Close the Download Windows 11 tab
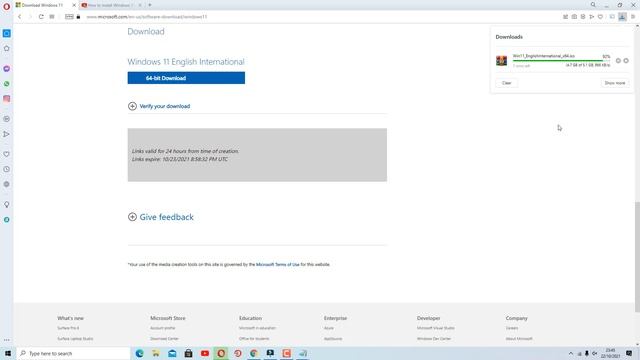640x360 pixels. [x=74, y=5]
